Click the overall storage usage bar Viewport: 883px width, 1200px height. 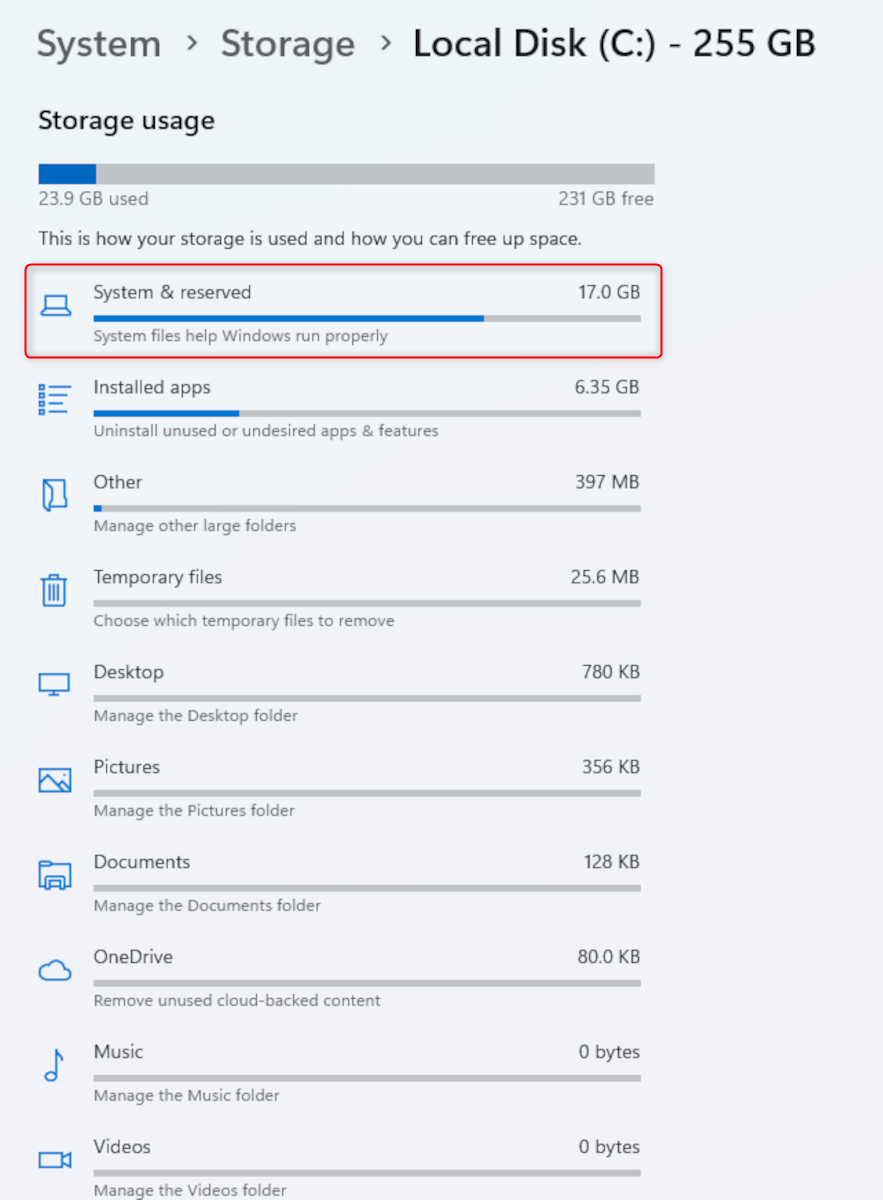(346, 174)
